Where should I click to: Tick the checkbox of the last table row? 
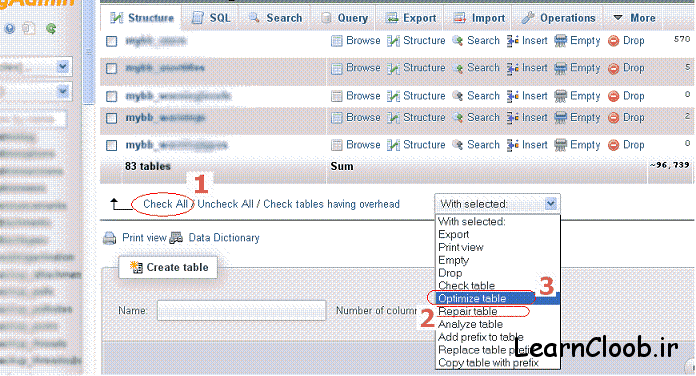[111, 146]
